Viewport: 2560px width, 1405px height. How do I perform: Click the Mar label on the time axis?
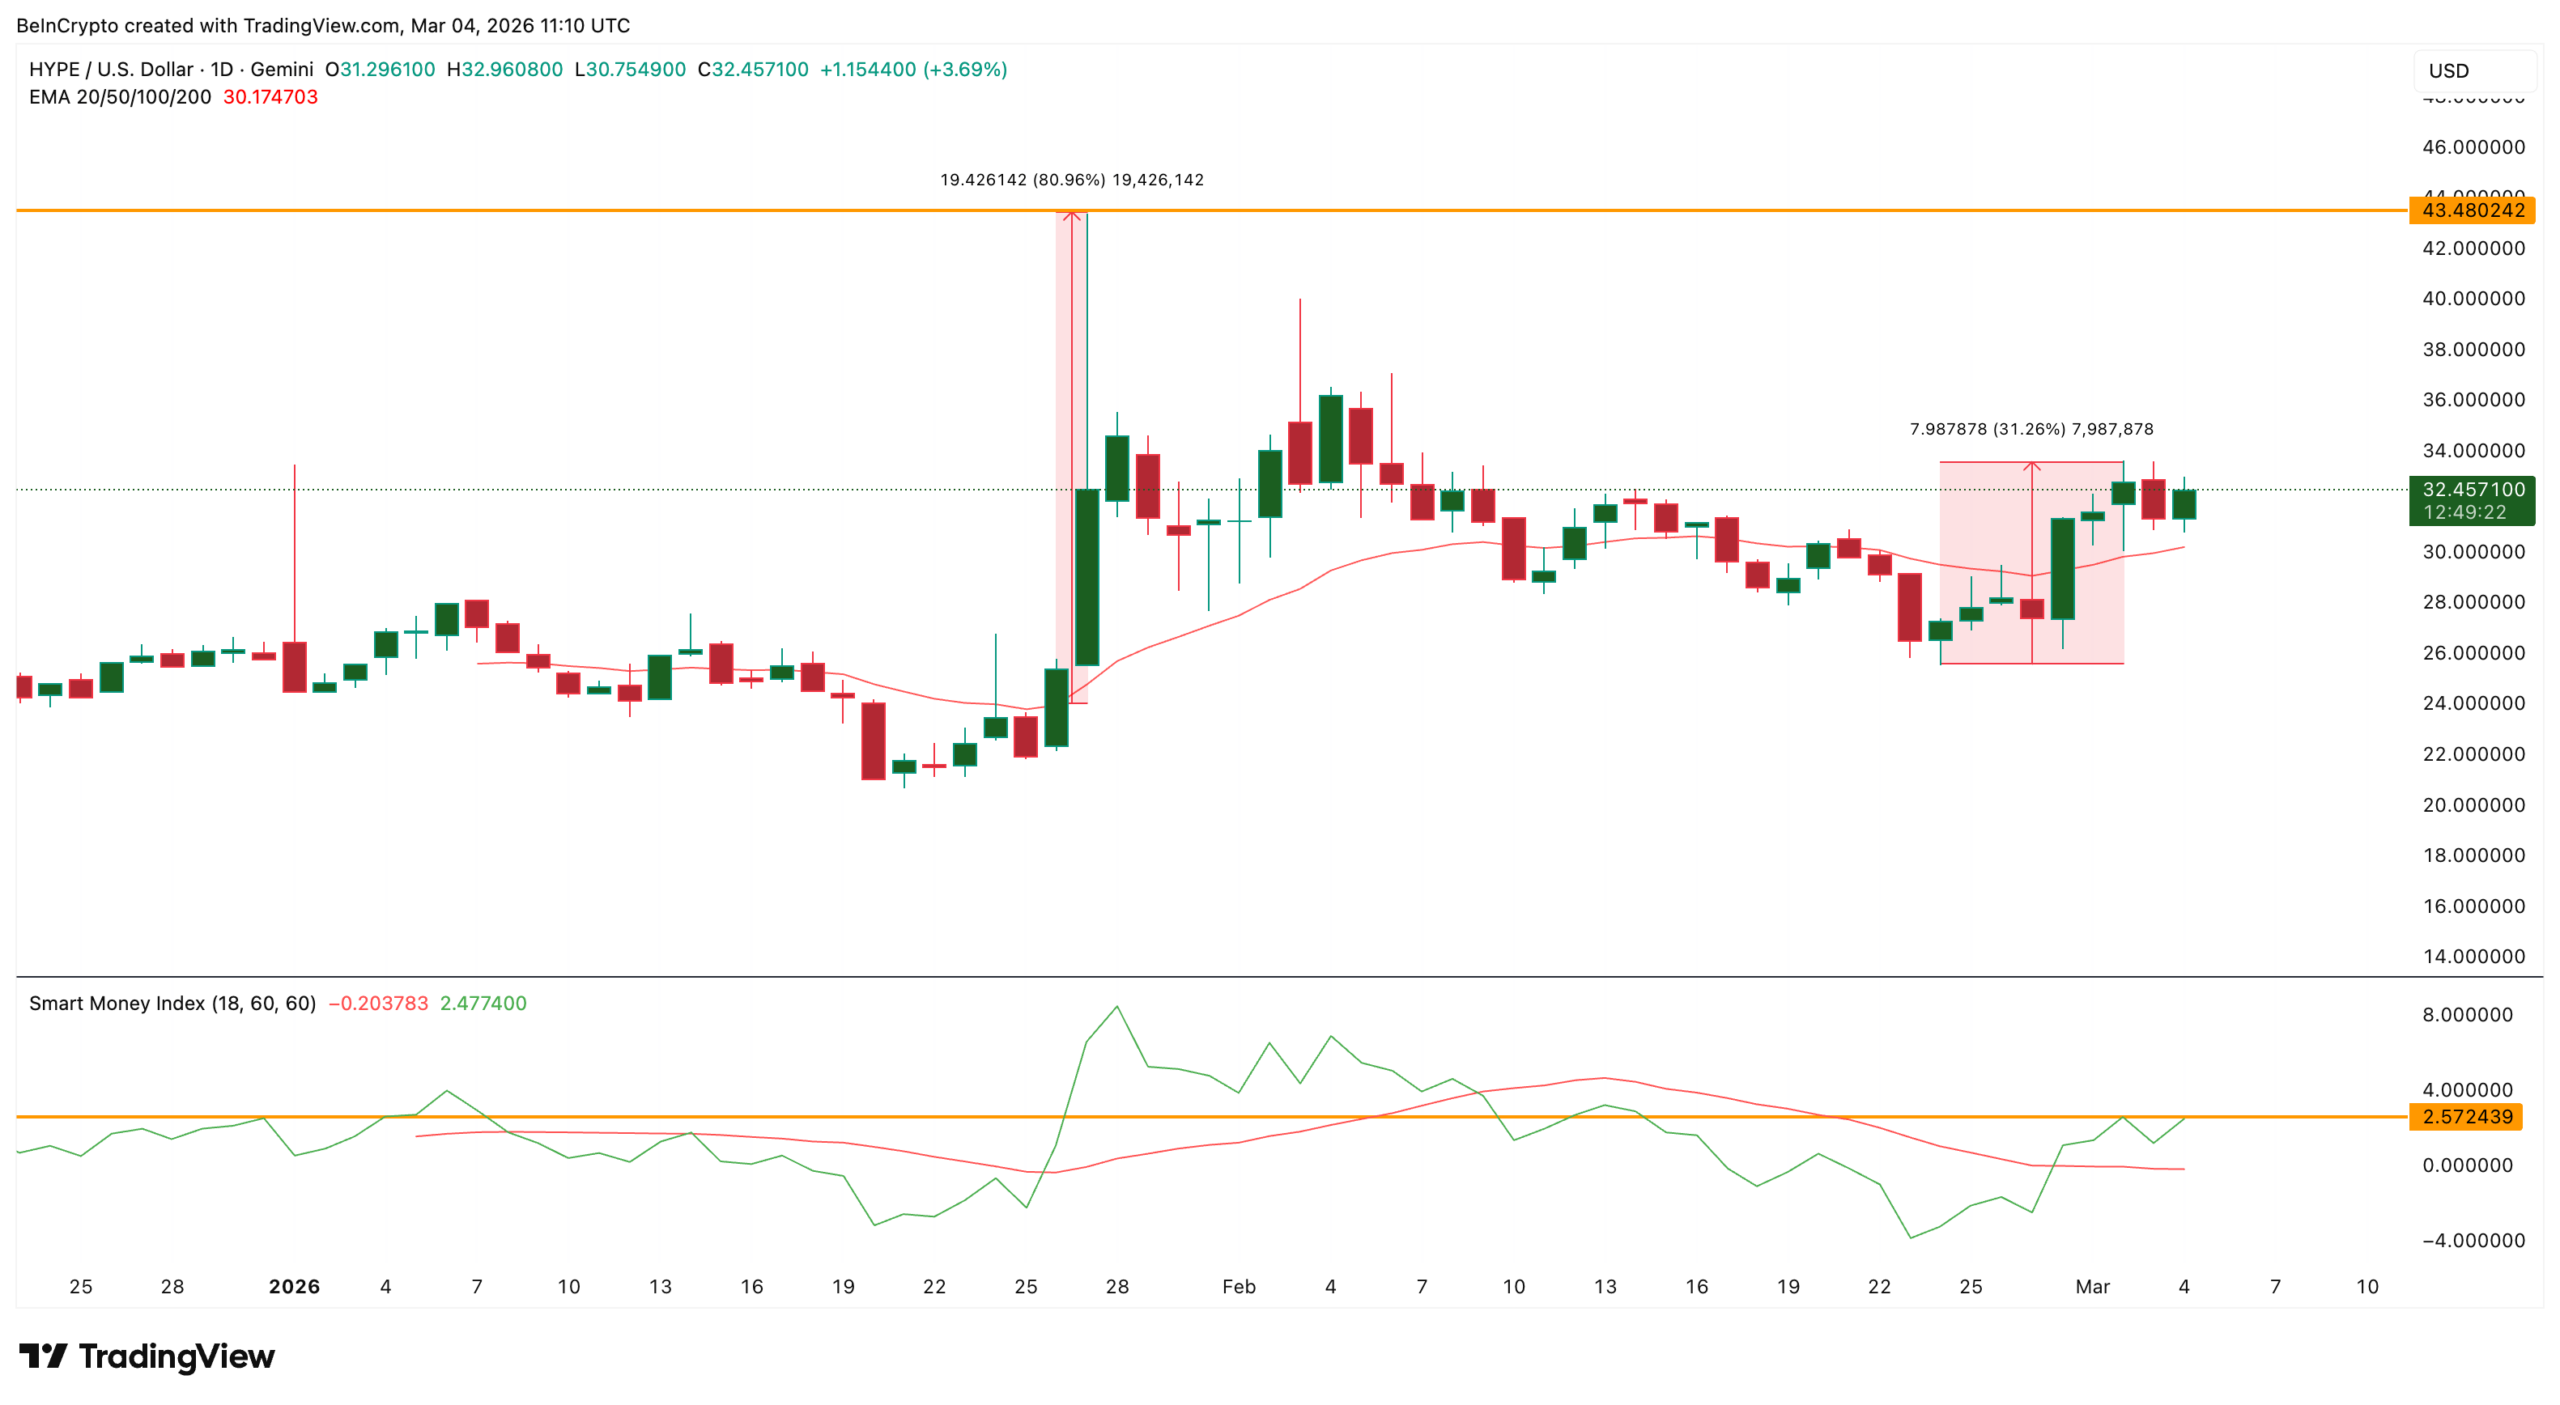point(2092,1287)
